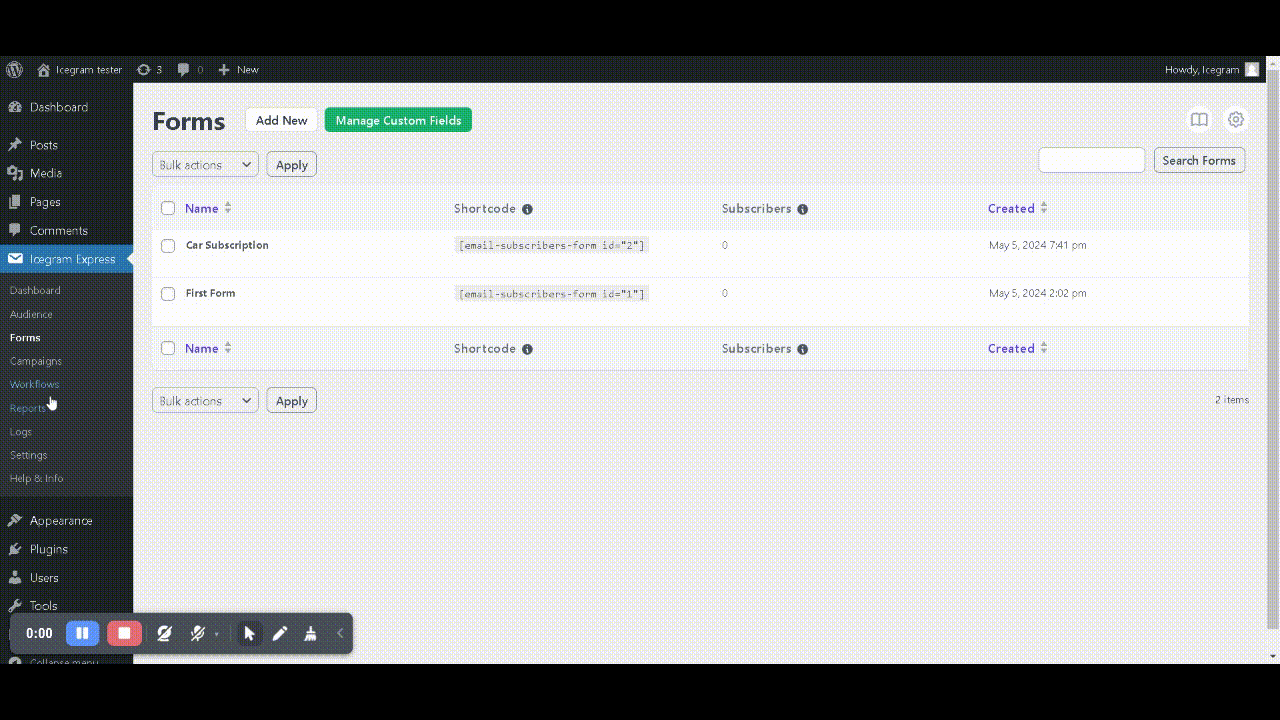Open the Appearance menu

click(60, 521)
